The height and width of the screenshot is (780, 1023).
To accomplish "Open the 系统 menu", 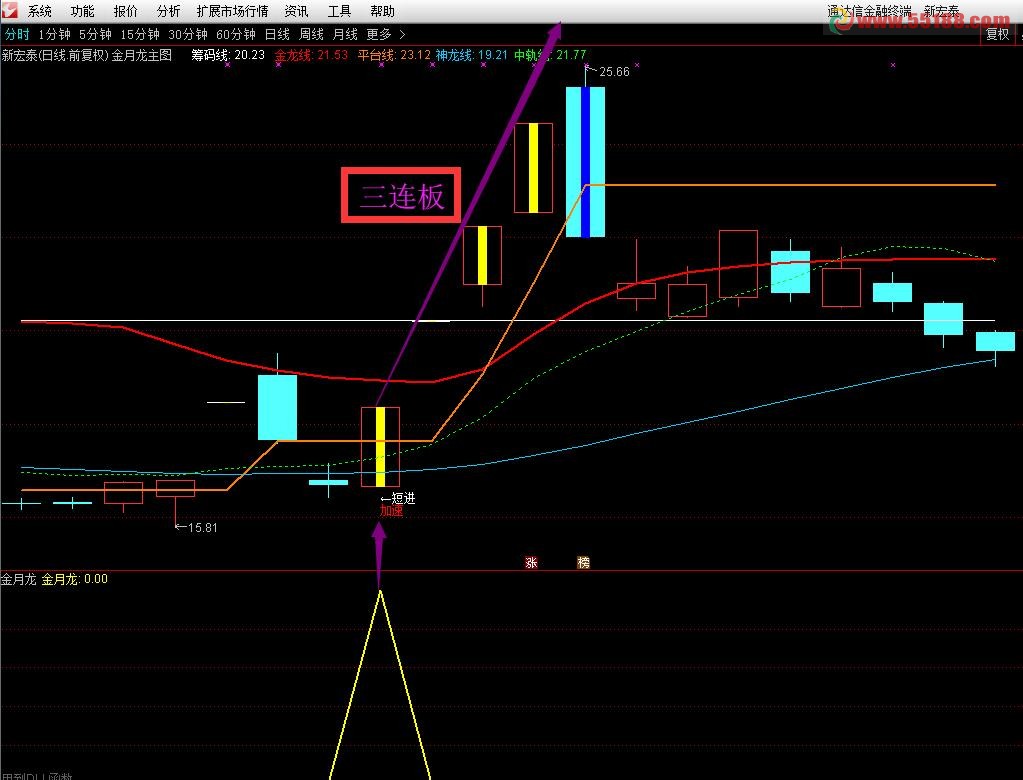I will pyautogui.click(x=40, y=12).
